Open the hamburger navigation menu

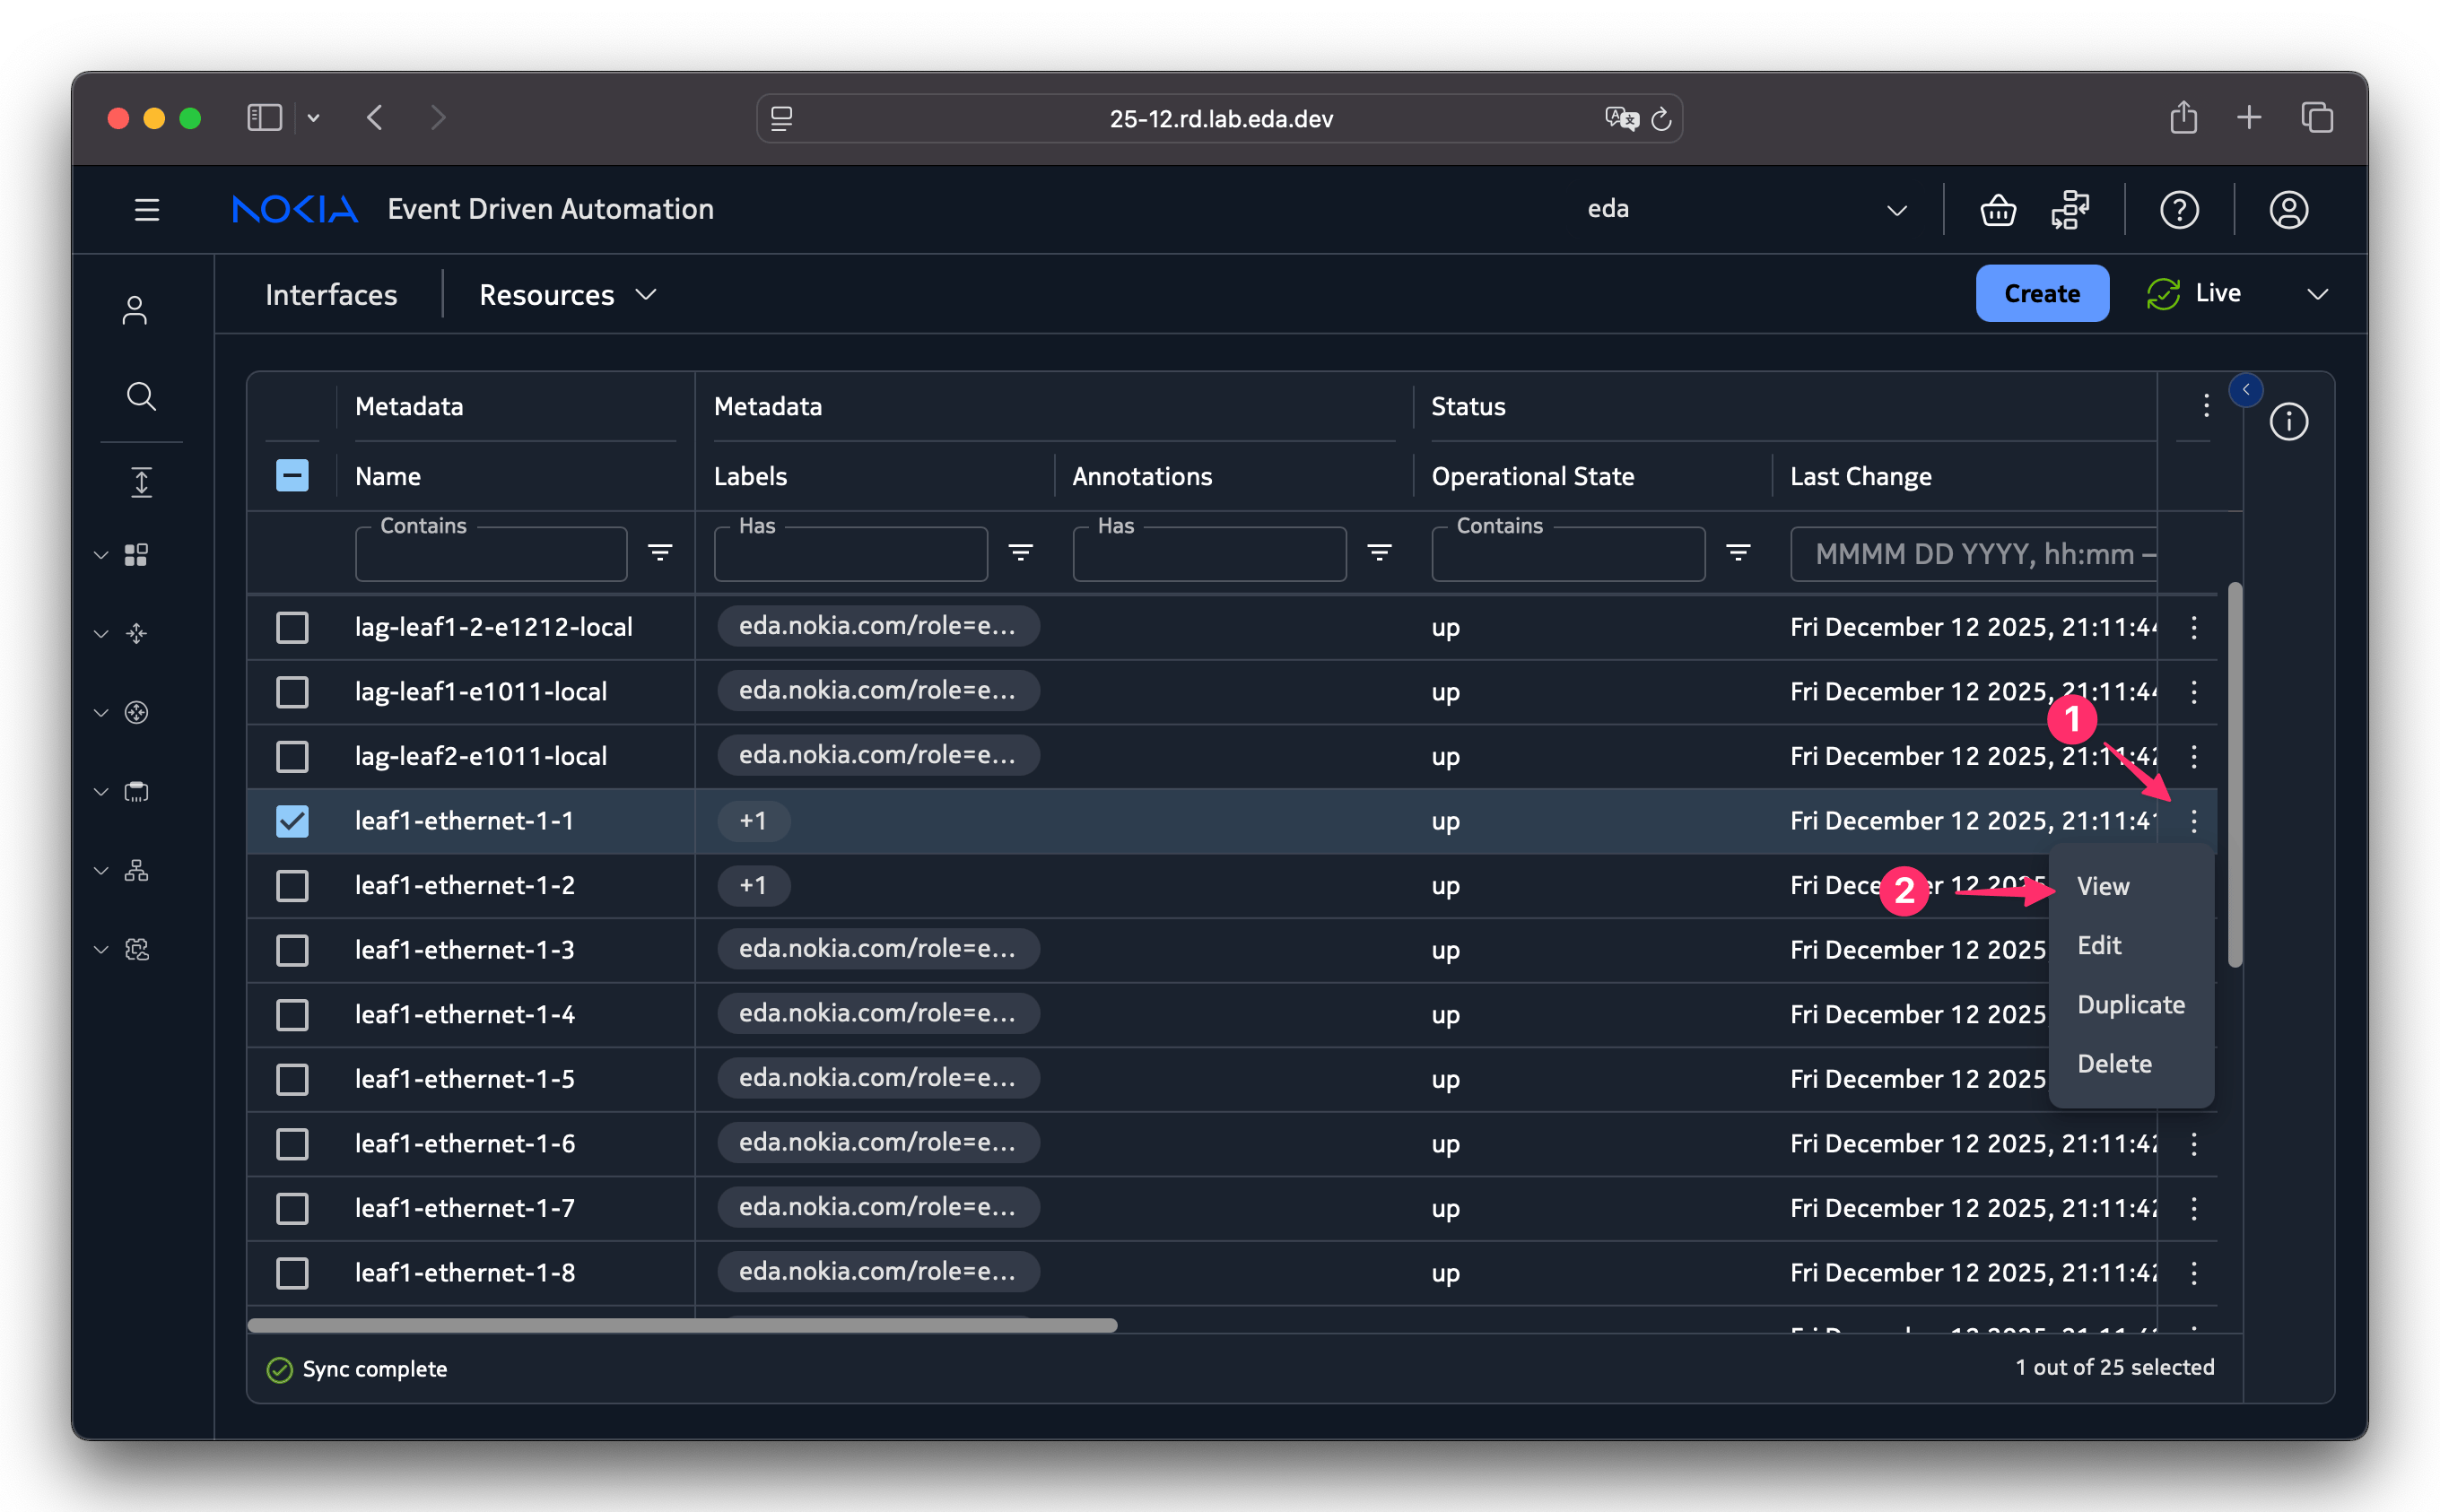[x=147, y=210]
